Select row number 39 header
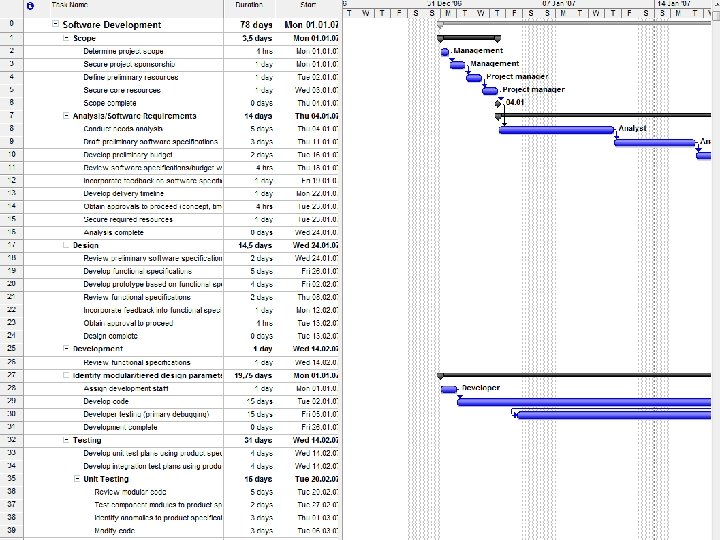The height and width of the screenshot is (540, 720). point(11,530)
